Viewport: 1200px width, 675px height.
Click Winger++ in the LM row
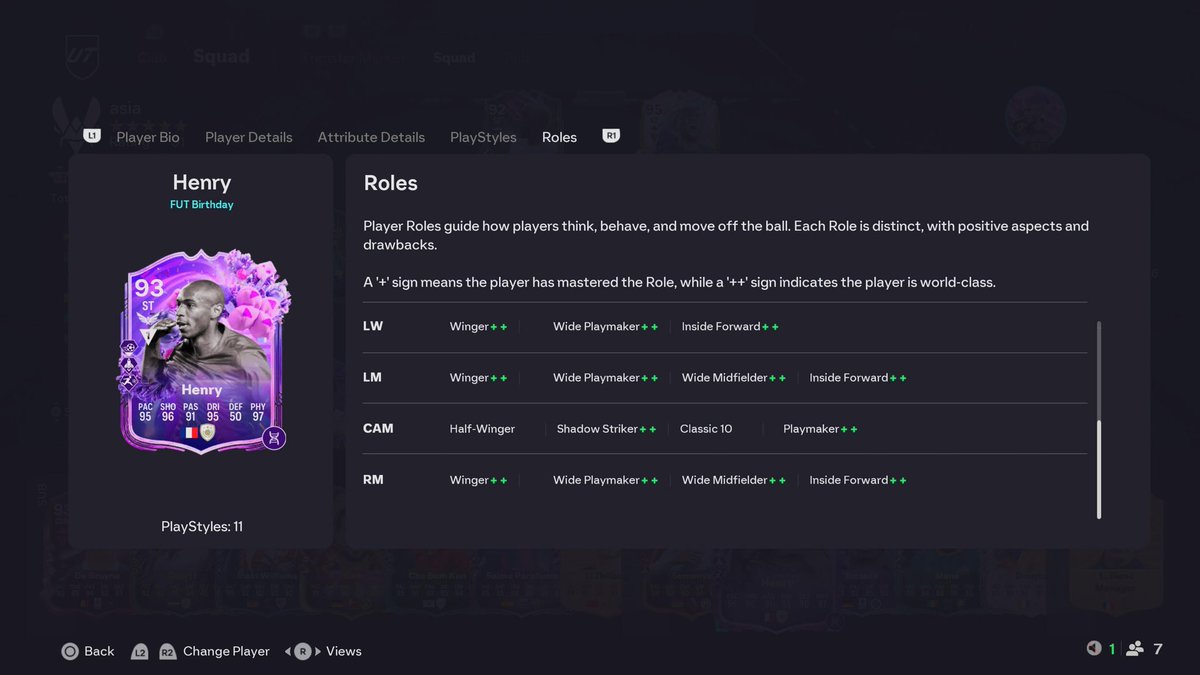pos(478,378)
